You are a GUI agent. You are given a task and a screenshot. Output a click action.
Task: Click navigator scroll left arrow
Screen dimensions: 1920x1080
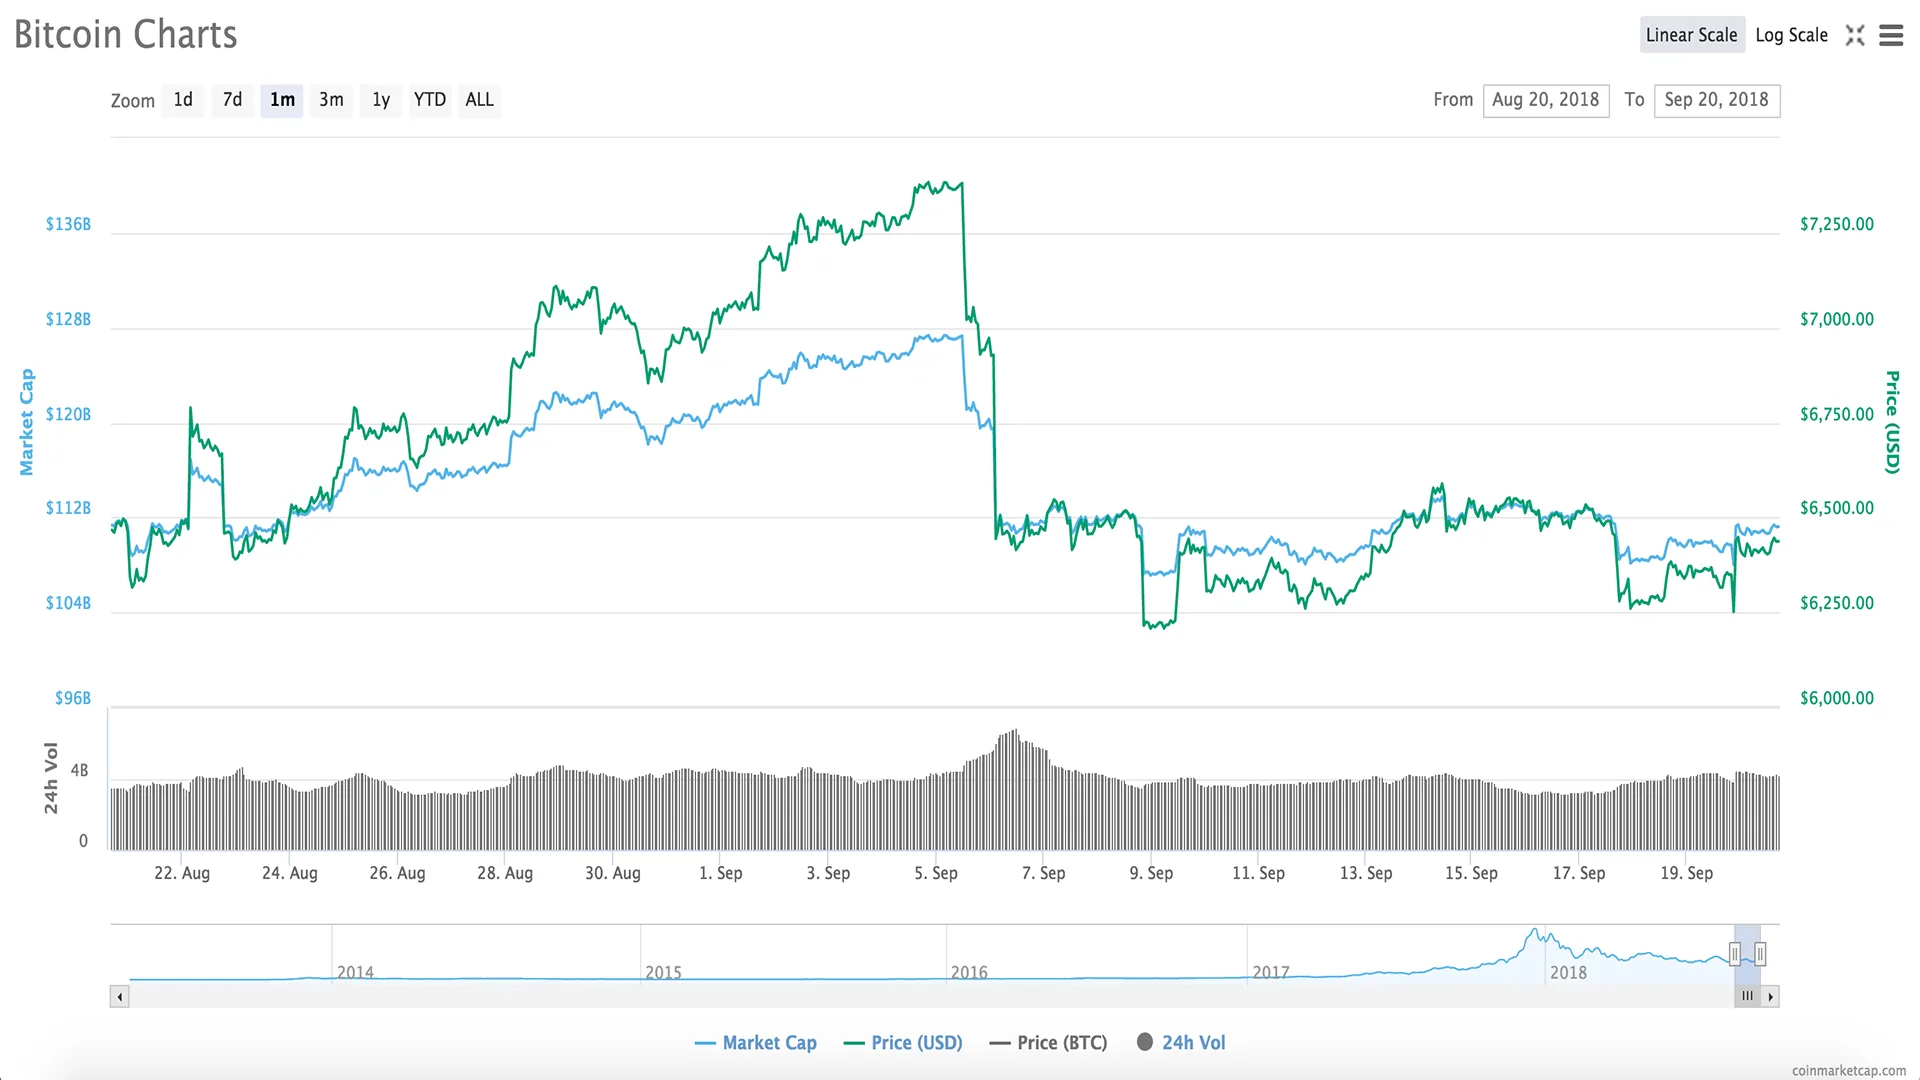click(120, 996)
